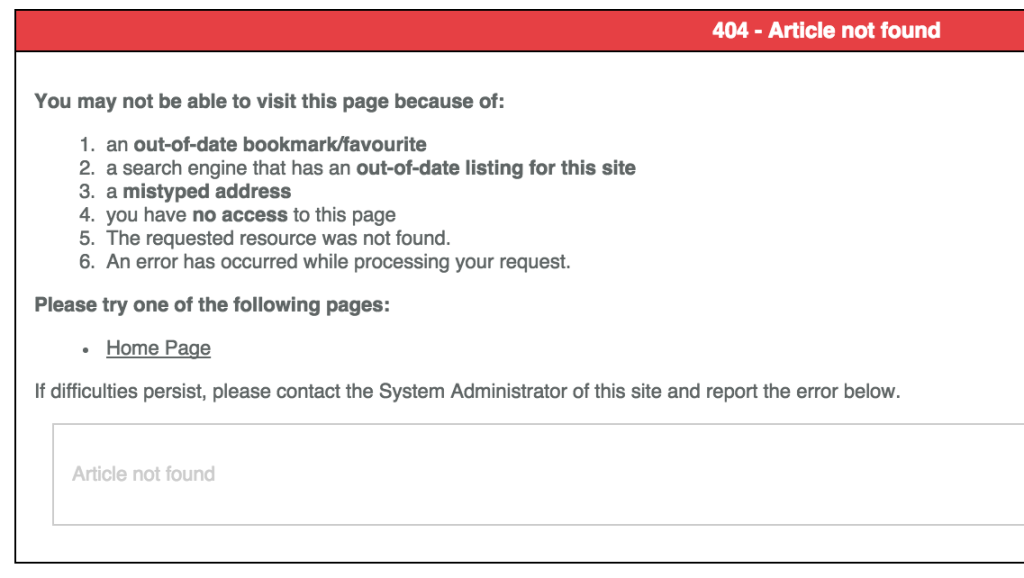Click the "Please try one of the following pages:" heading
The height and width of the screenshot is (578, 1024).
tap(212, 305)
